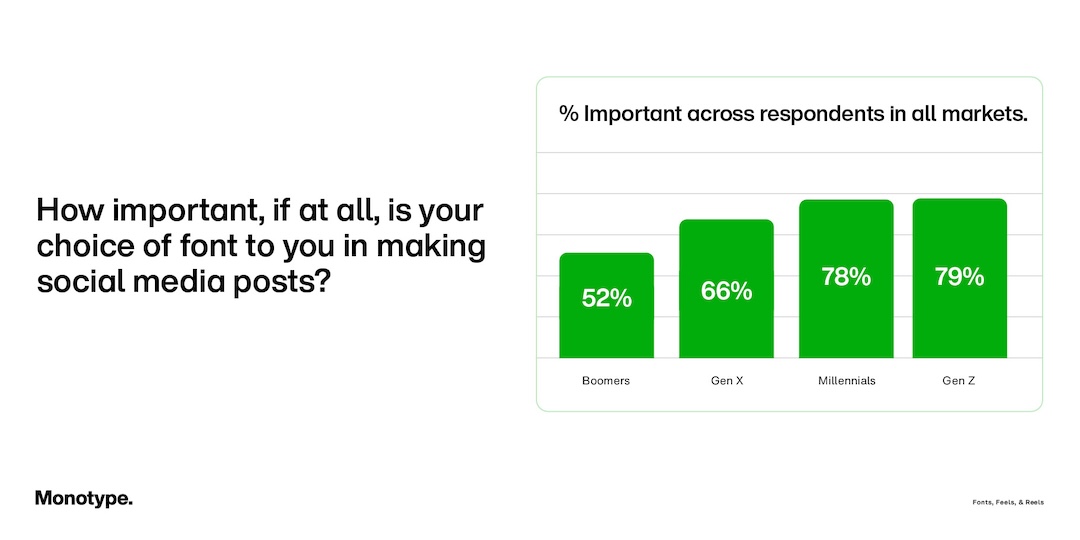Select the Gen Z axis label
The height and width of the screenshot is (540, 1080).
pos(959,381)
